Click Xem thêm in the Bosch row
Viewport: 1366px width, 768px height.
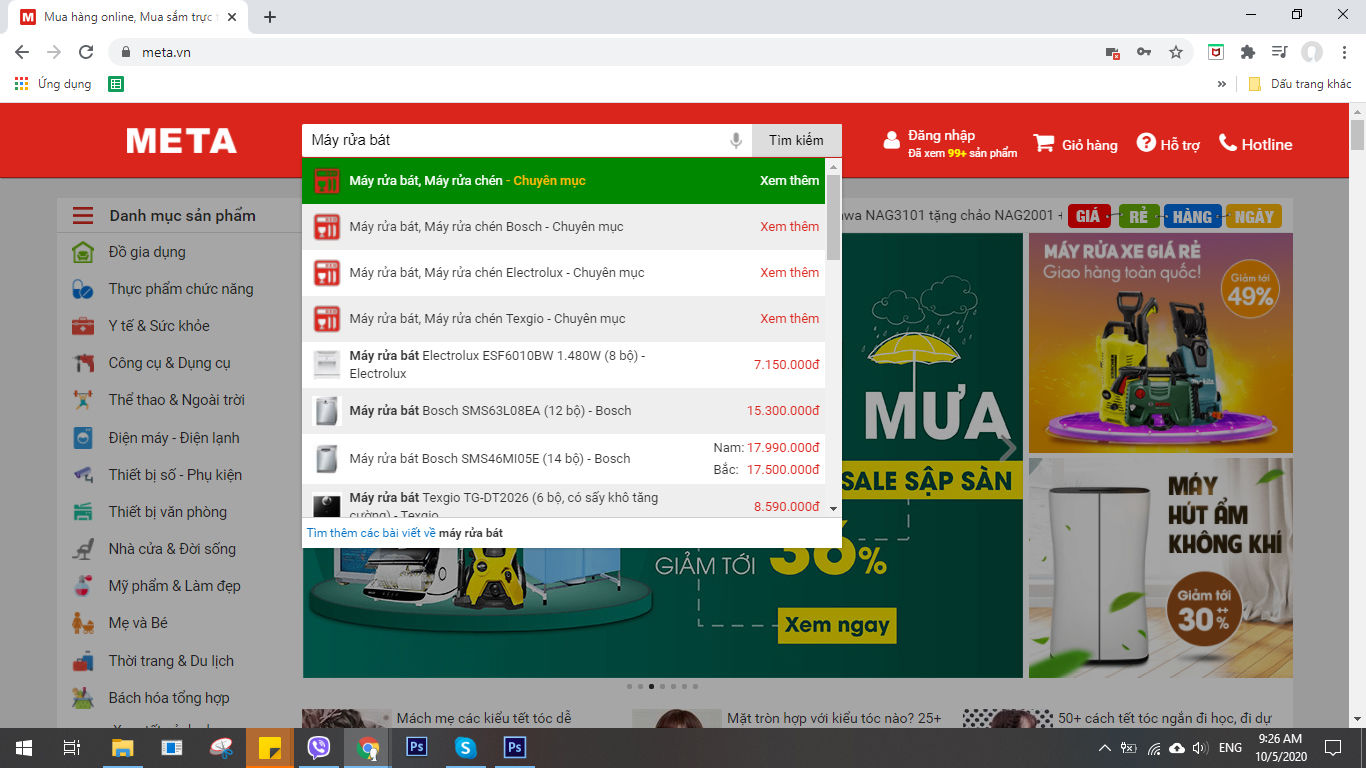point(789,227)
